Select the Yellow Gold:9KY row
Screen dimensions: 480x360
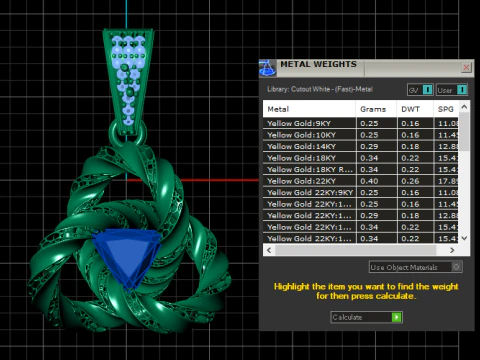[361, 123]
